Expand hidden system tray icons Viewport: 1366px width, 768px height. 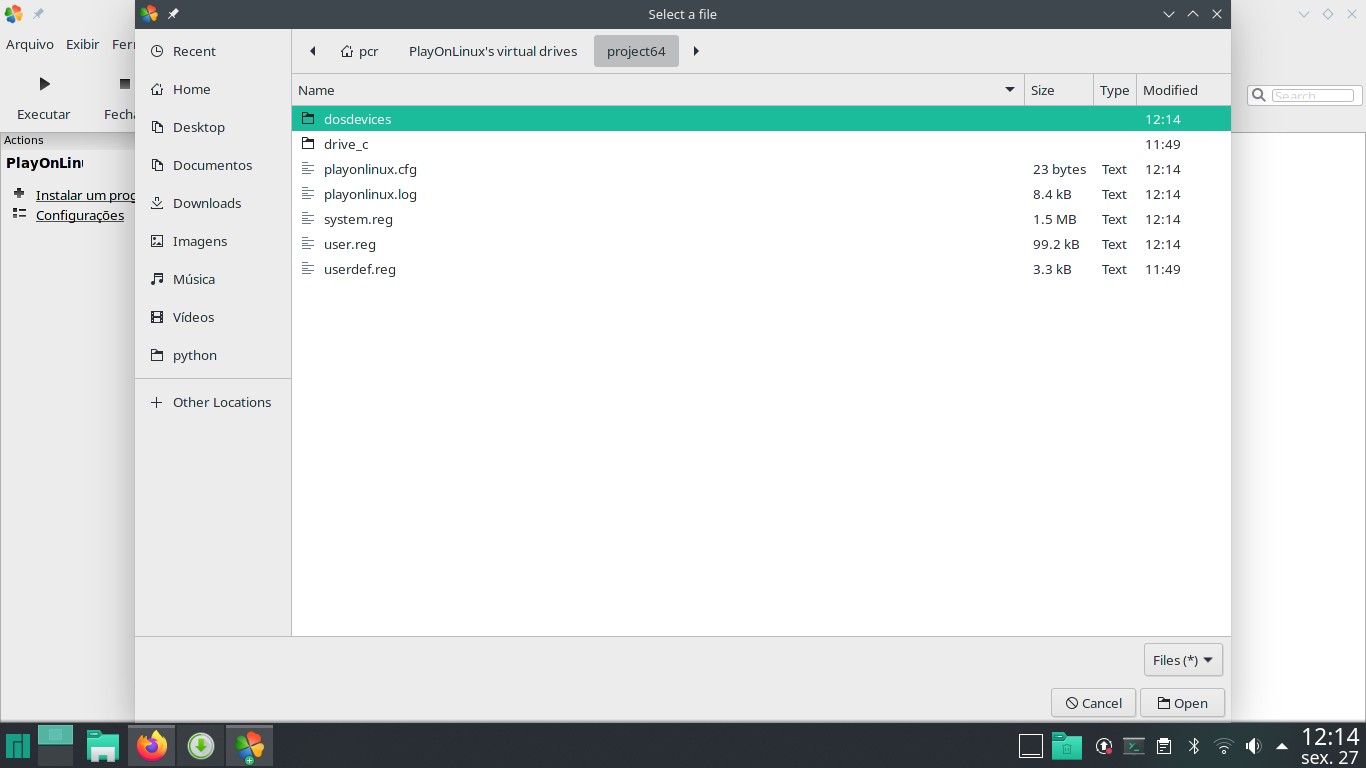click(1282, 746)
